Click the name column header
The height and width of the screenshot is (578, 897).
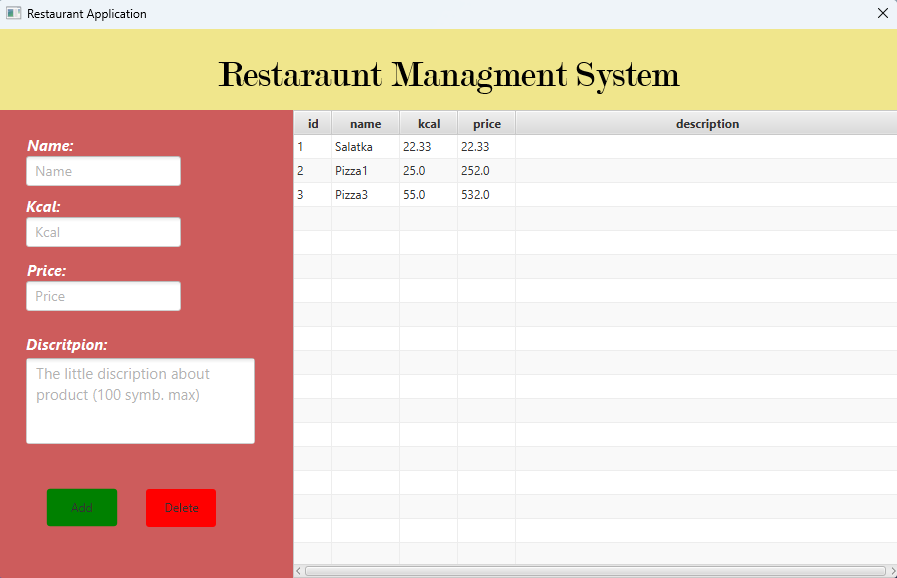[x=365, y=123]
